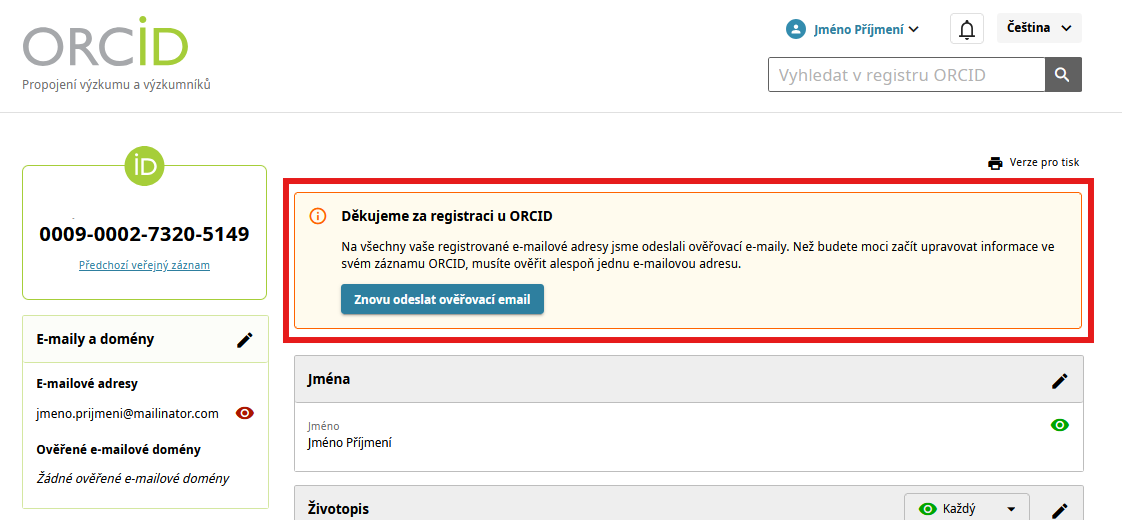The image size is (1122, 520).
Task: Click the ORCID logo
Action: click(105, 42)
